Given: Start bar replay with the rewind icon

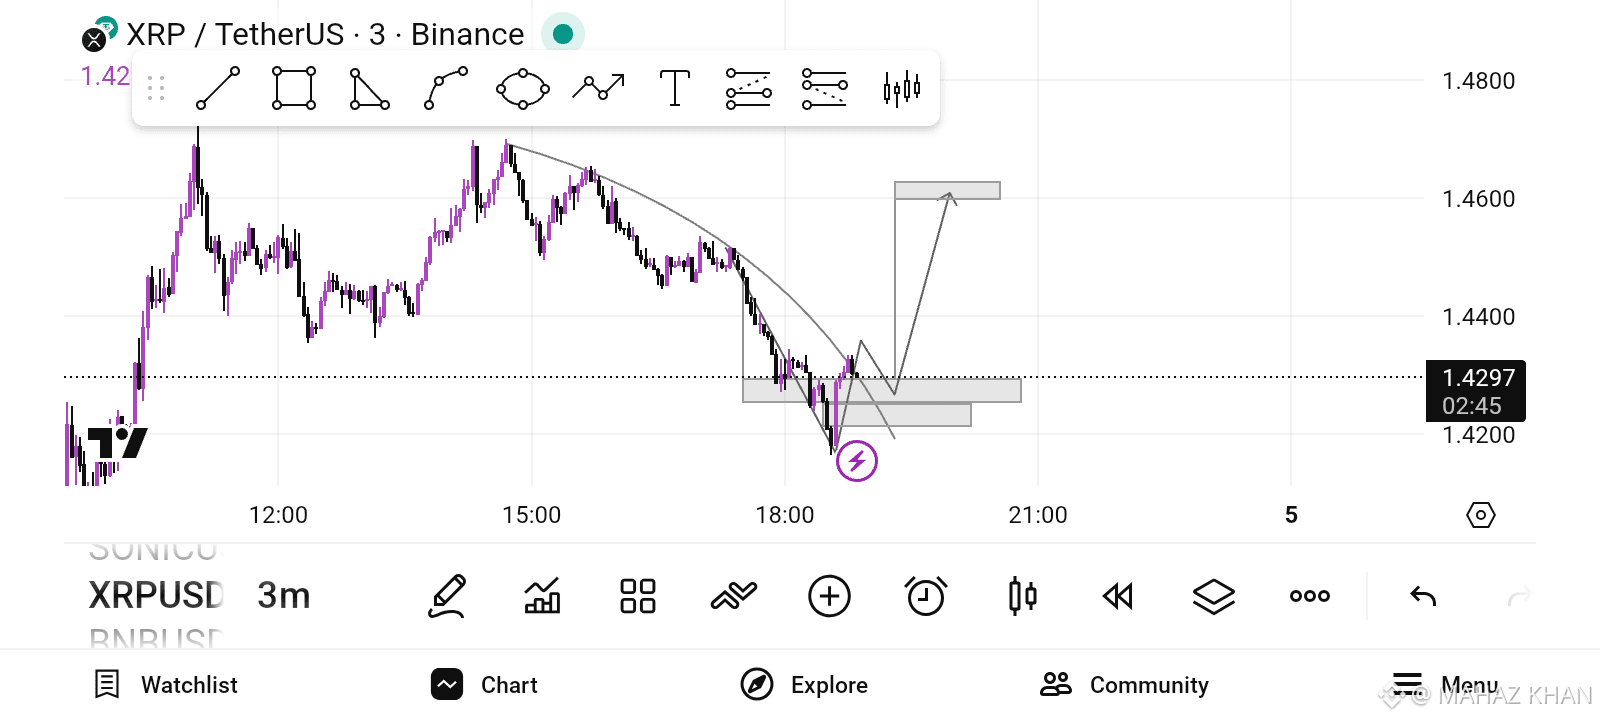Looking at the screenshot, I should click(x=1118, y=596).
